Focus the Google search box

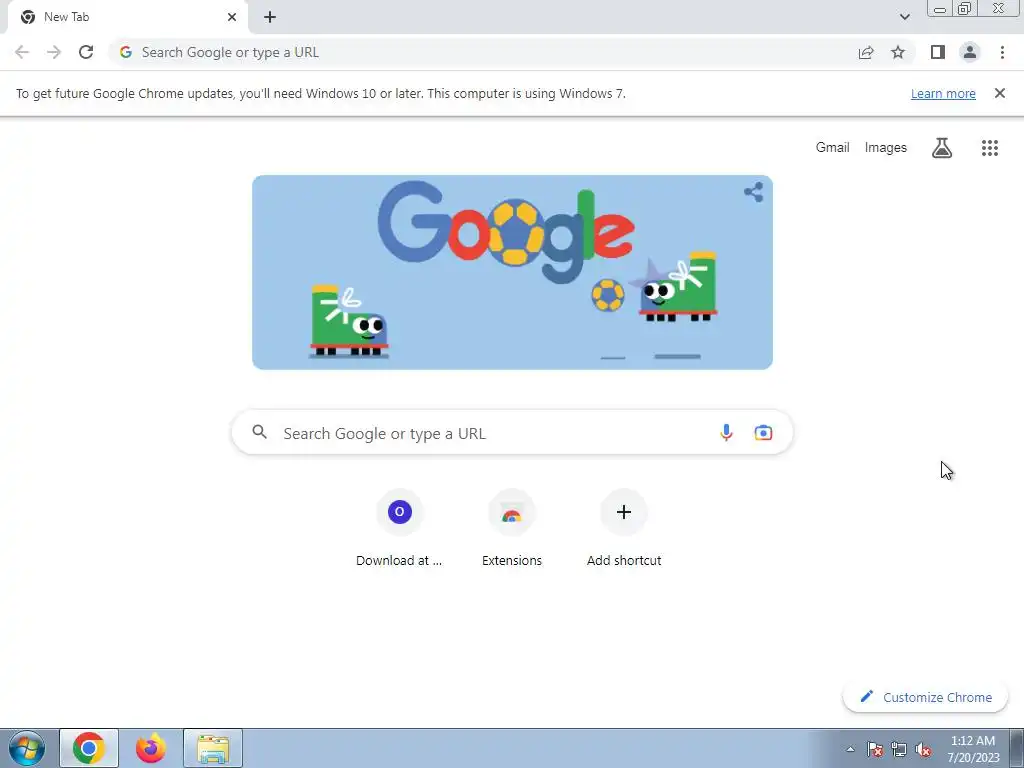click(512, 433)
